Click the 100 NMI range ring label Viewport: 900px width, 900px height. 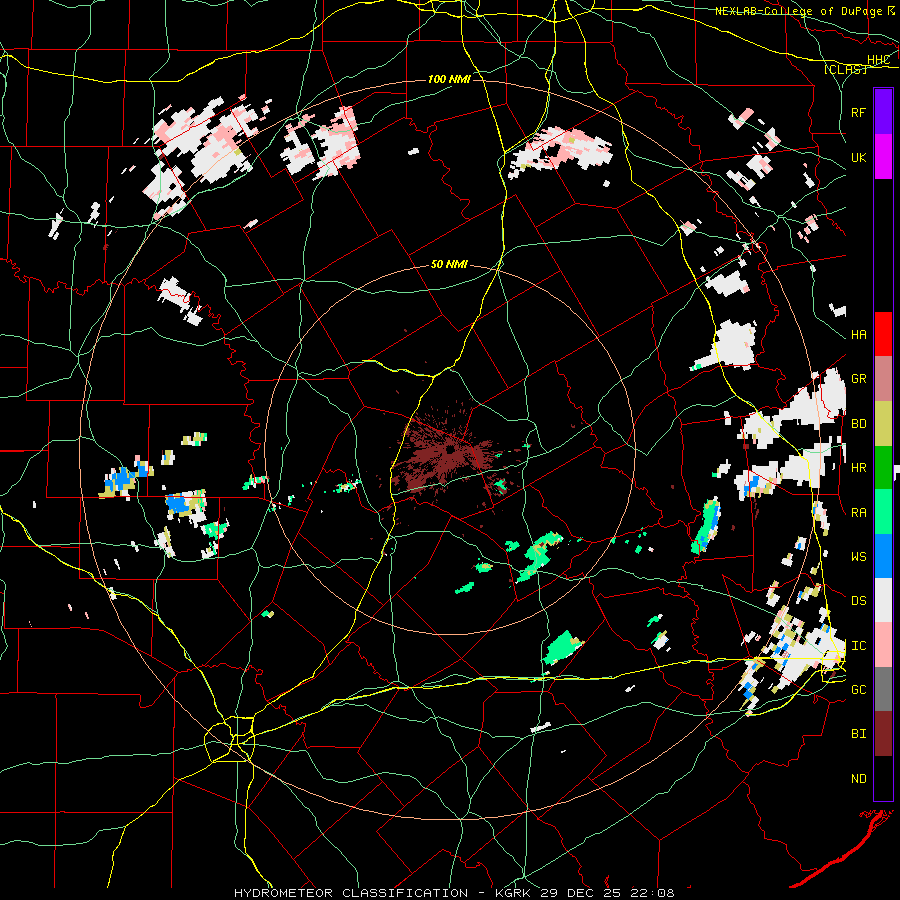pos(449,79)
